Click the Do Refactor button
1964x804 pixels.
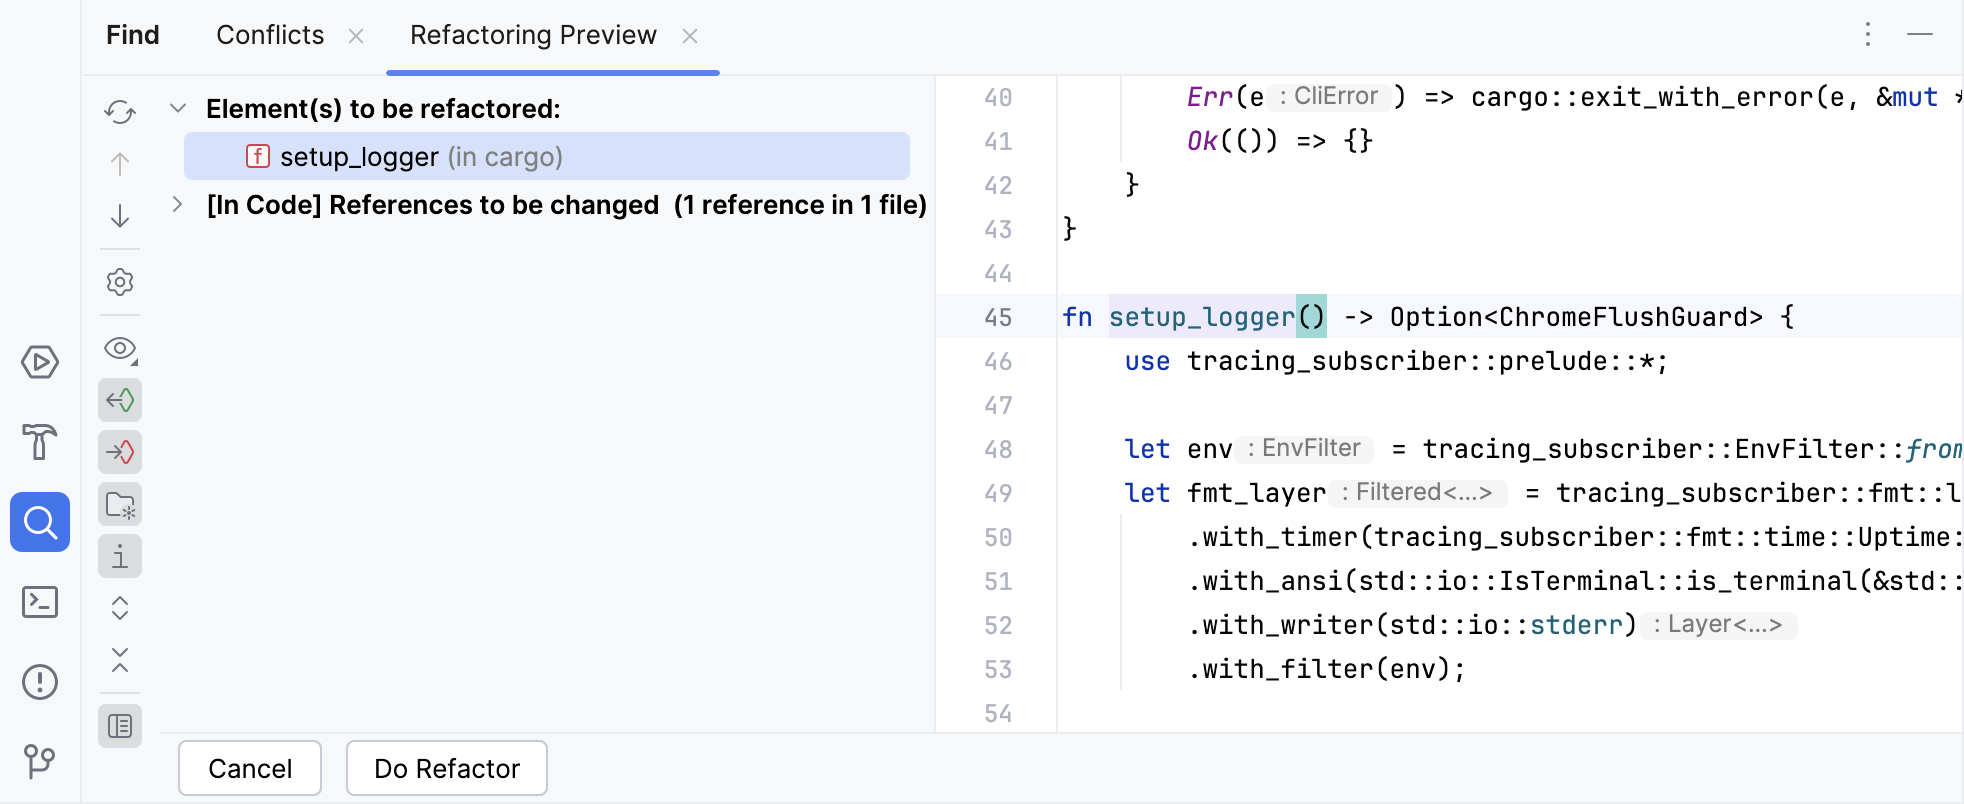447,768
